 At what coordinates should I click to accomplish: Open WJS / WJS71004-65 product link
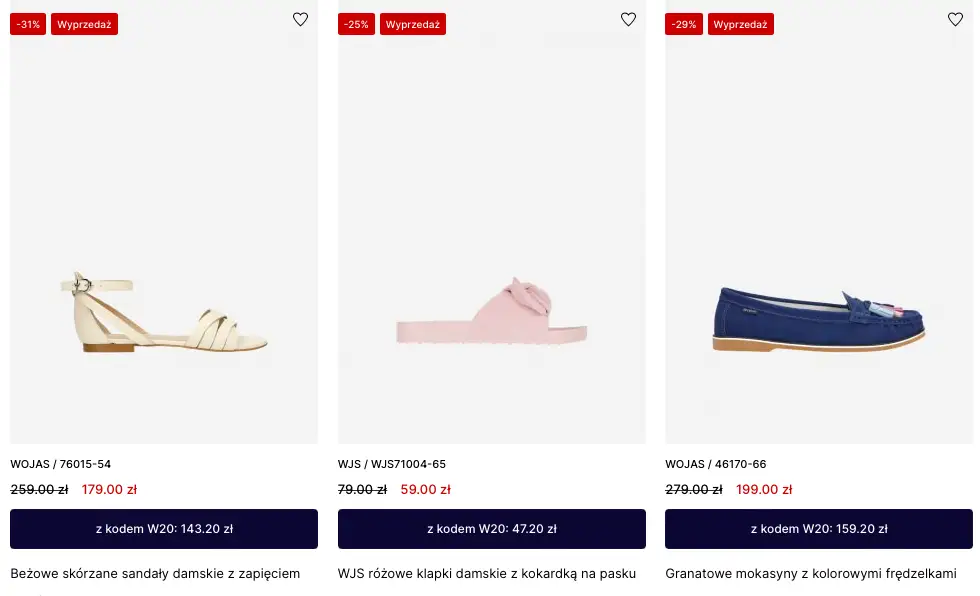(x=392, y=464)
